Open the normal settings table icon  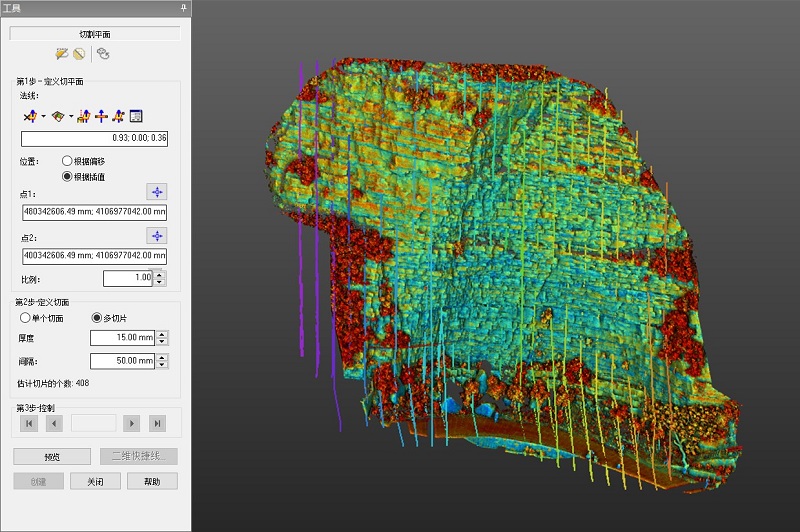(136, 116)
